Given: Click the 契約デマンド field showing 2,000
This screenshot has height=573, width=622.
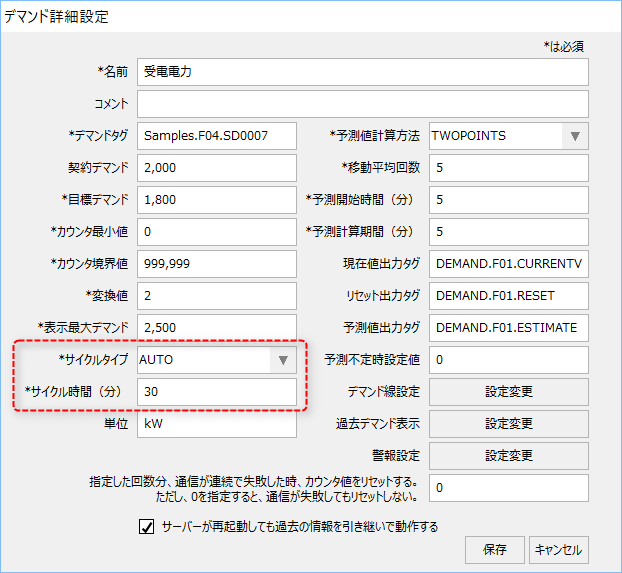Looking at the screenshot, I should (217, 168).
